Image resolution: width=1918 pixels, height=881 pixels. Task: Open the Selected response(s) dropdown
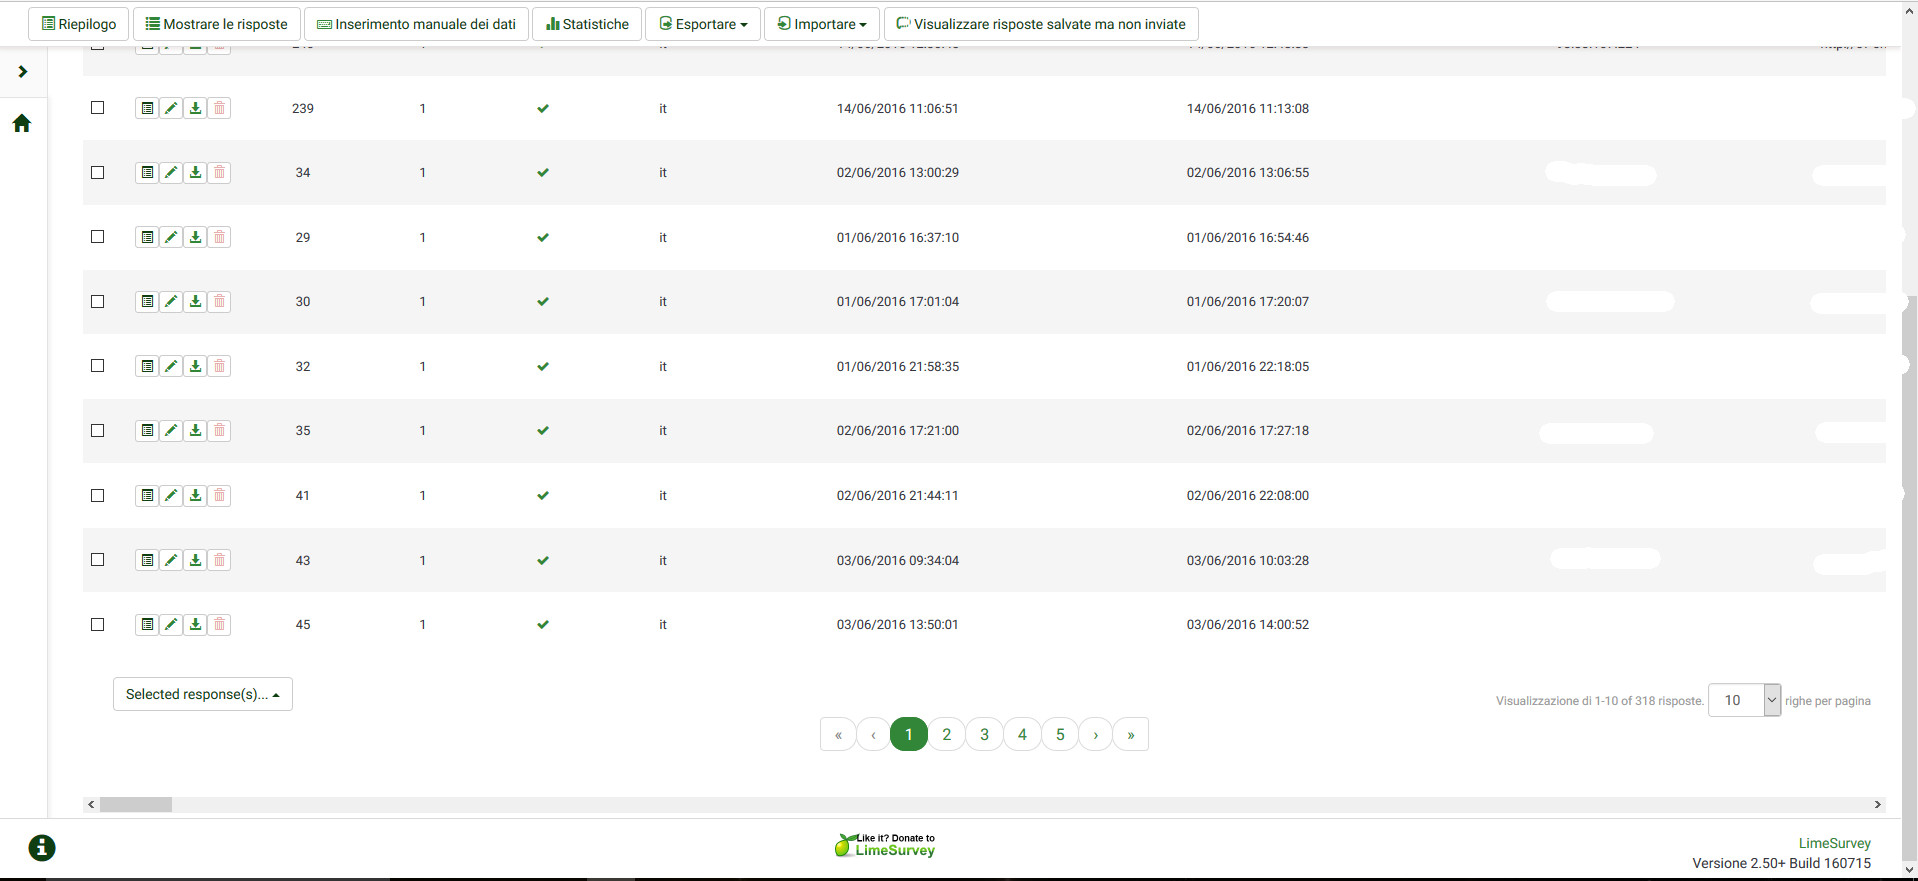point(202,694)
